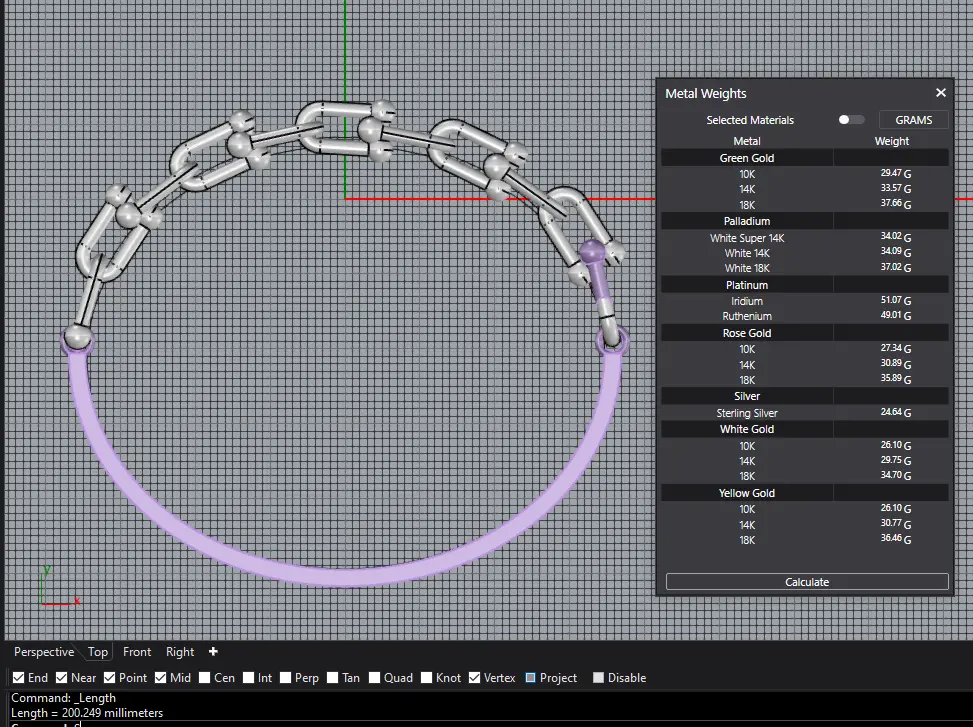Image resolution: width=973 pixels, height=727 pixels.
Task: Disable the Near object snap
Action: click(x=62, y=678)
